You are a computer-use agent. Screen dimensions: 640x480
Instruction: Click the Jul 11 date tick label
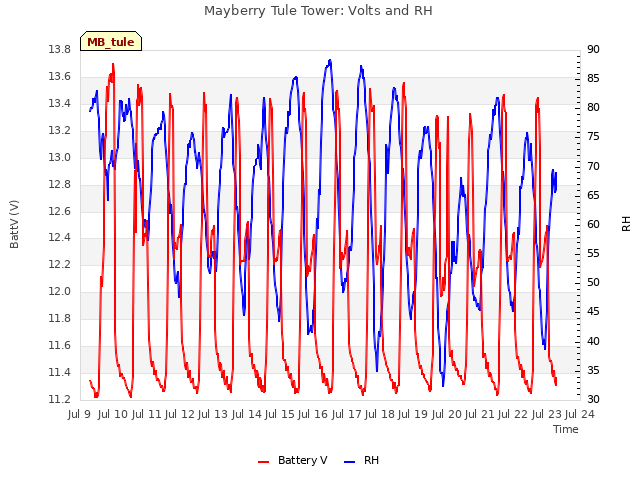[146, 414]
